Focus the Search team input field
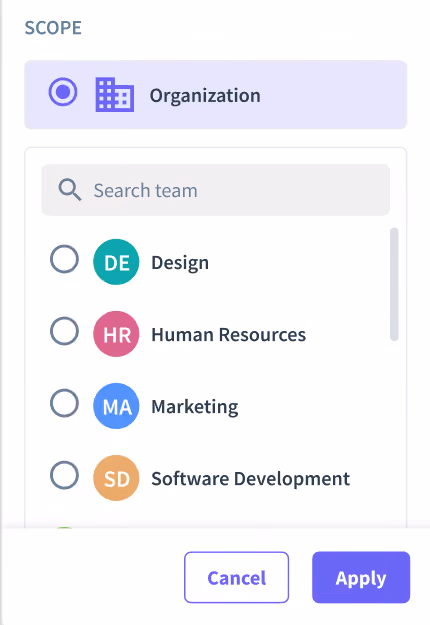Viewport: 430px width, 625px height. 216,190
